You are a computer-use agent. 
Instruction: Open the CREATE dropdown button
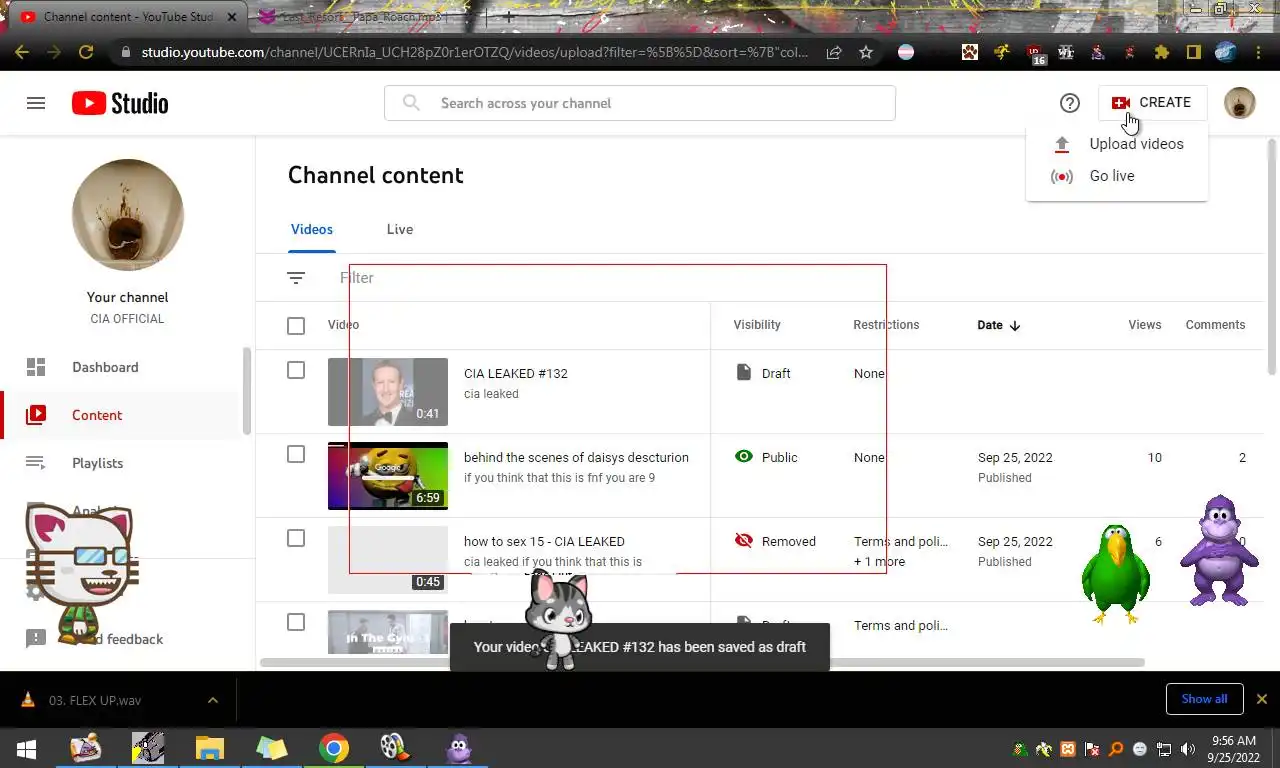1152,103
